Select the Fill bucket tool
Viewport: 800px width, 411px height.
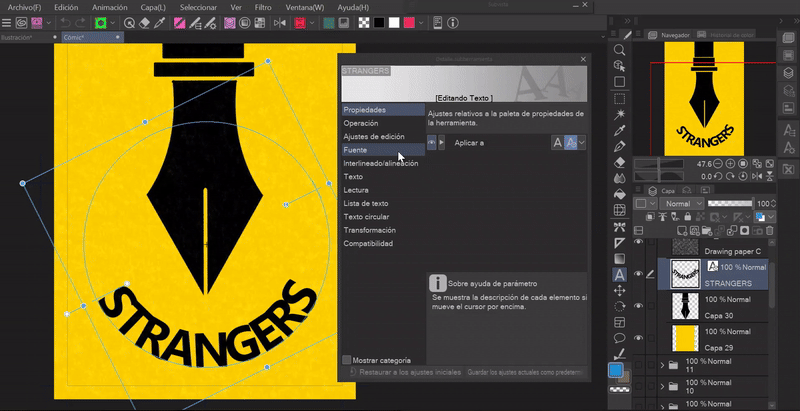619,194
